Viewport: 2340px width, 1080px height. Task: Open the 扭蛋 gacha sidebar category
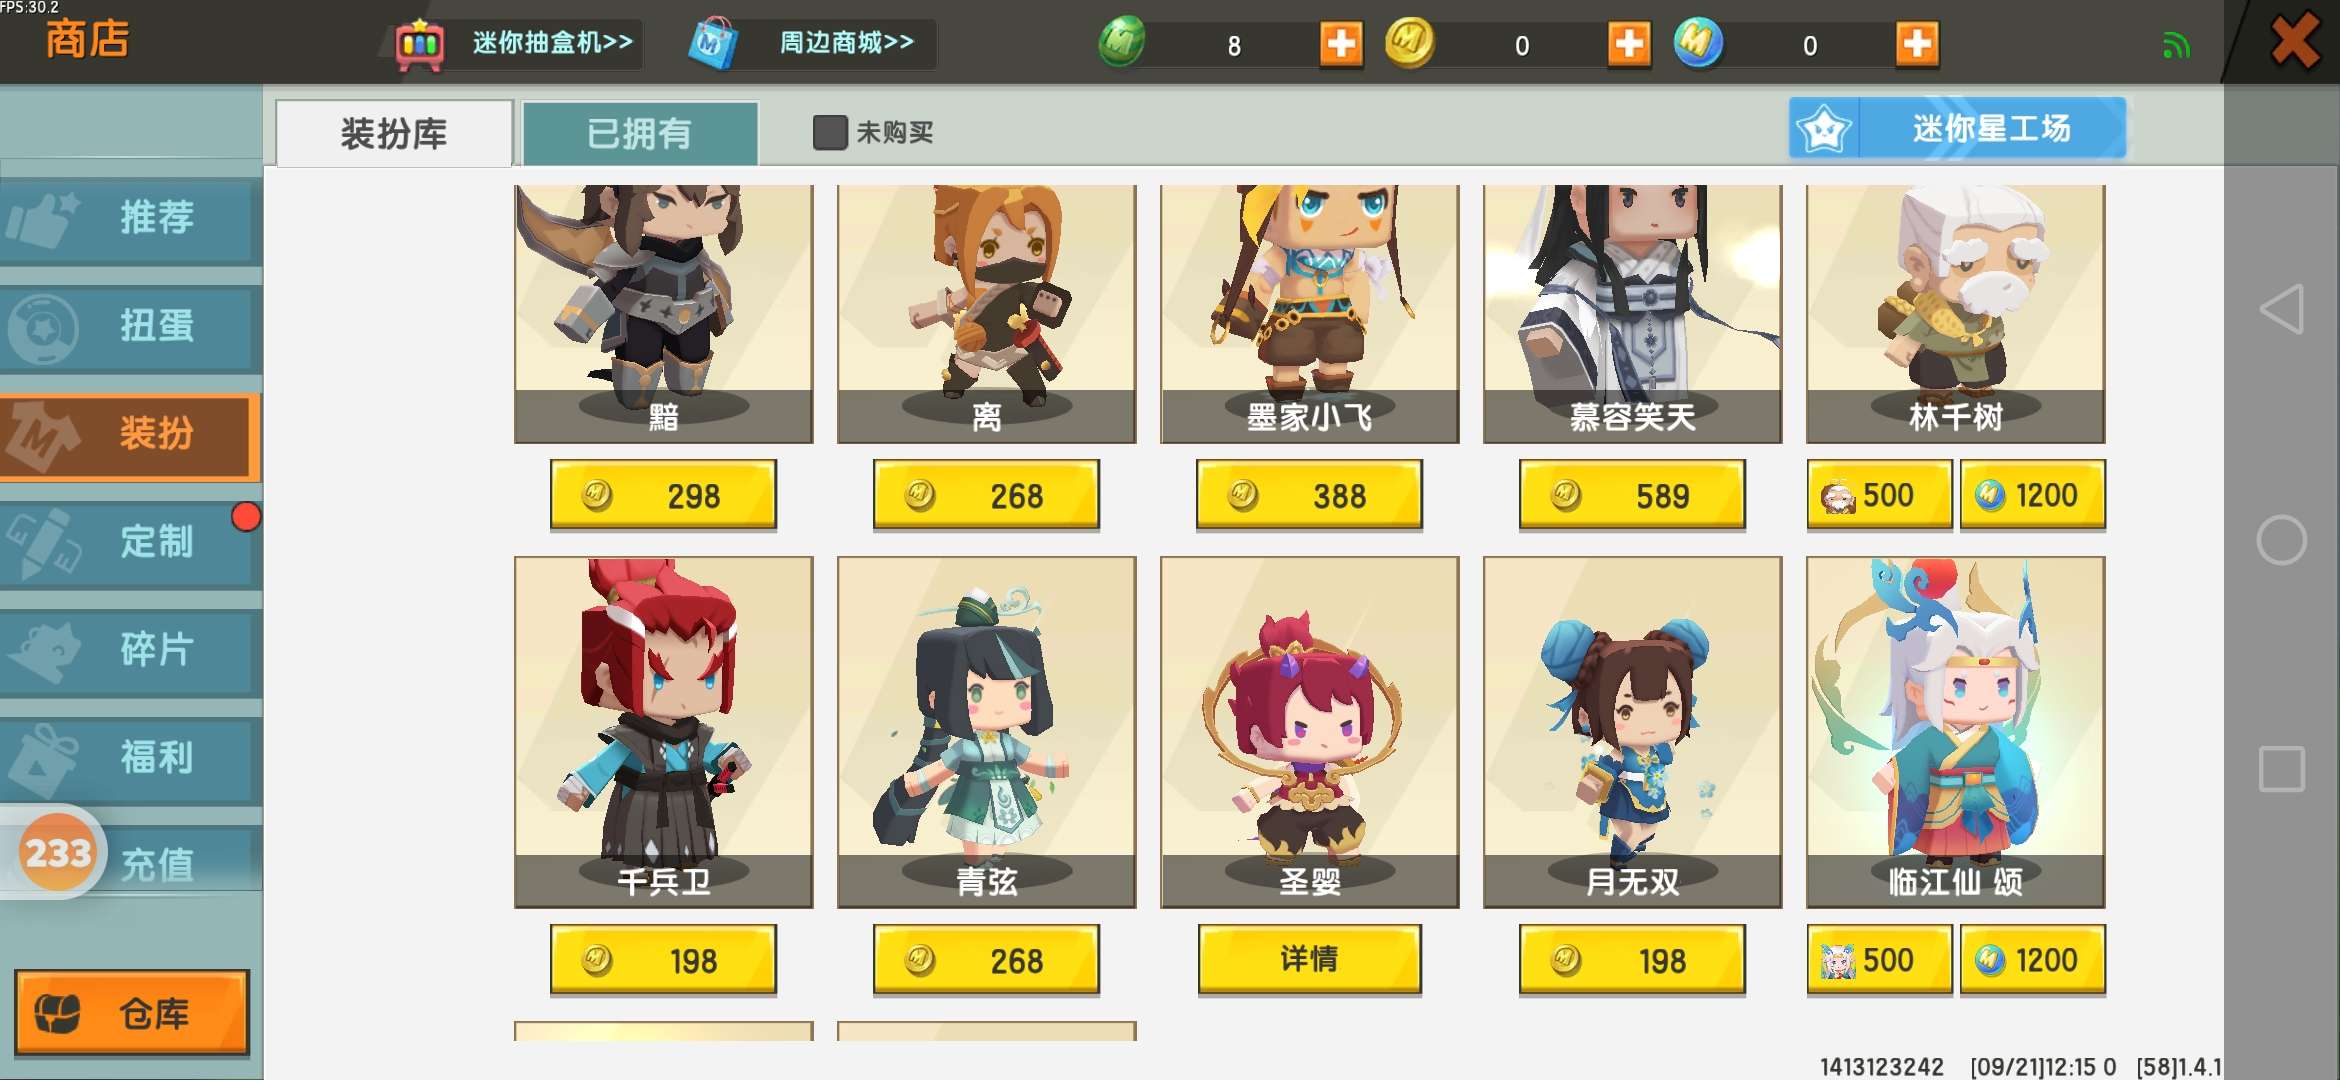click(130, 326)
